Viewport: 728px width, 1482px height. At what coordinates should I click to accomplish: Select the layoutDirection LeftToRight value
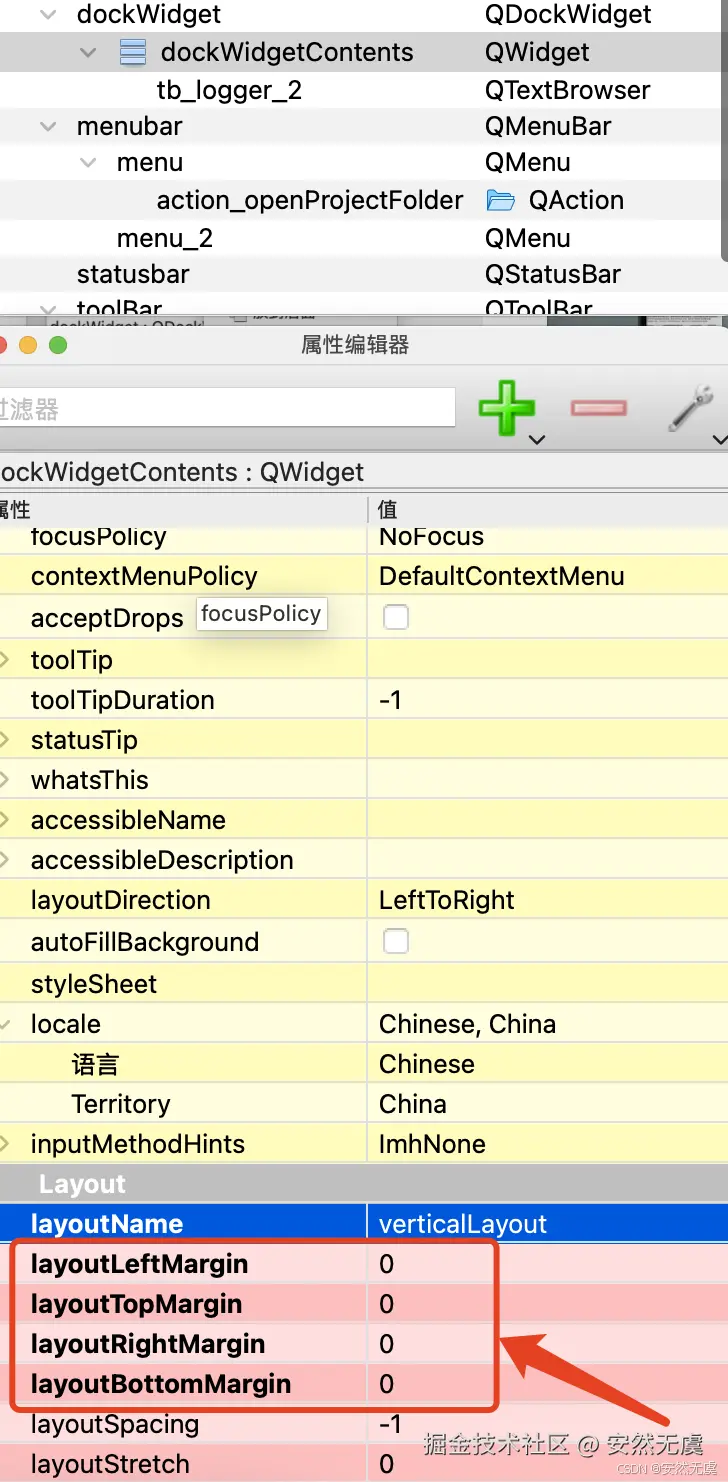446,900
